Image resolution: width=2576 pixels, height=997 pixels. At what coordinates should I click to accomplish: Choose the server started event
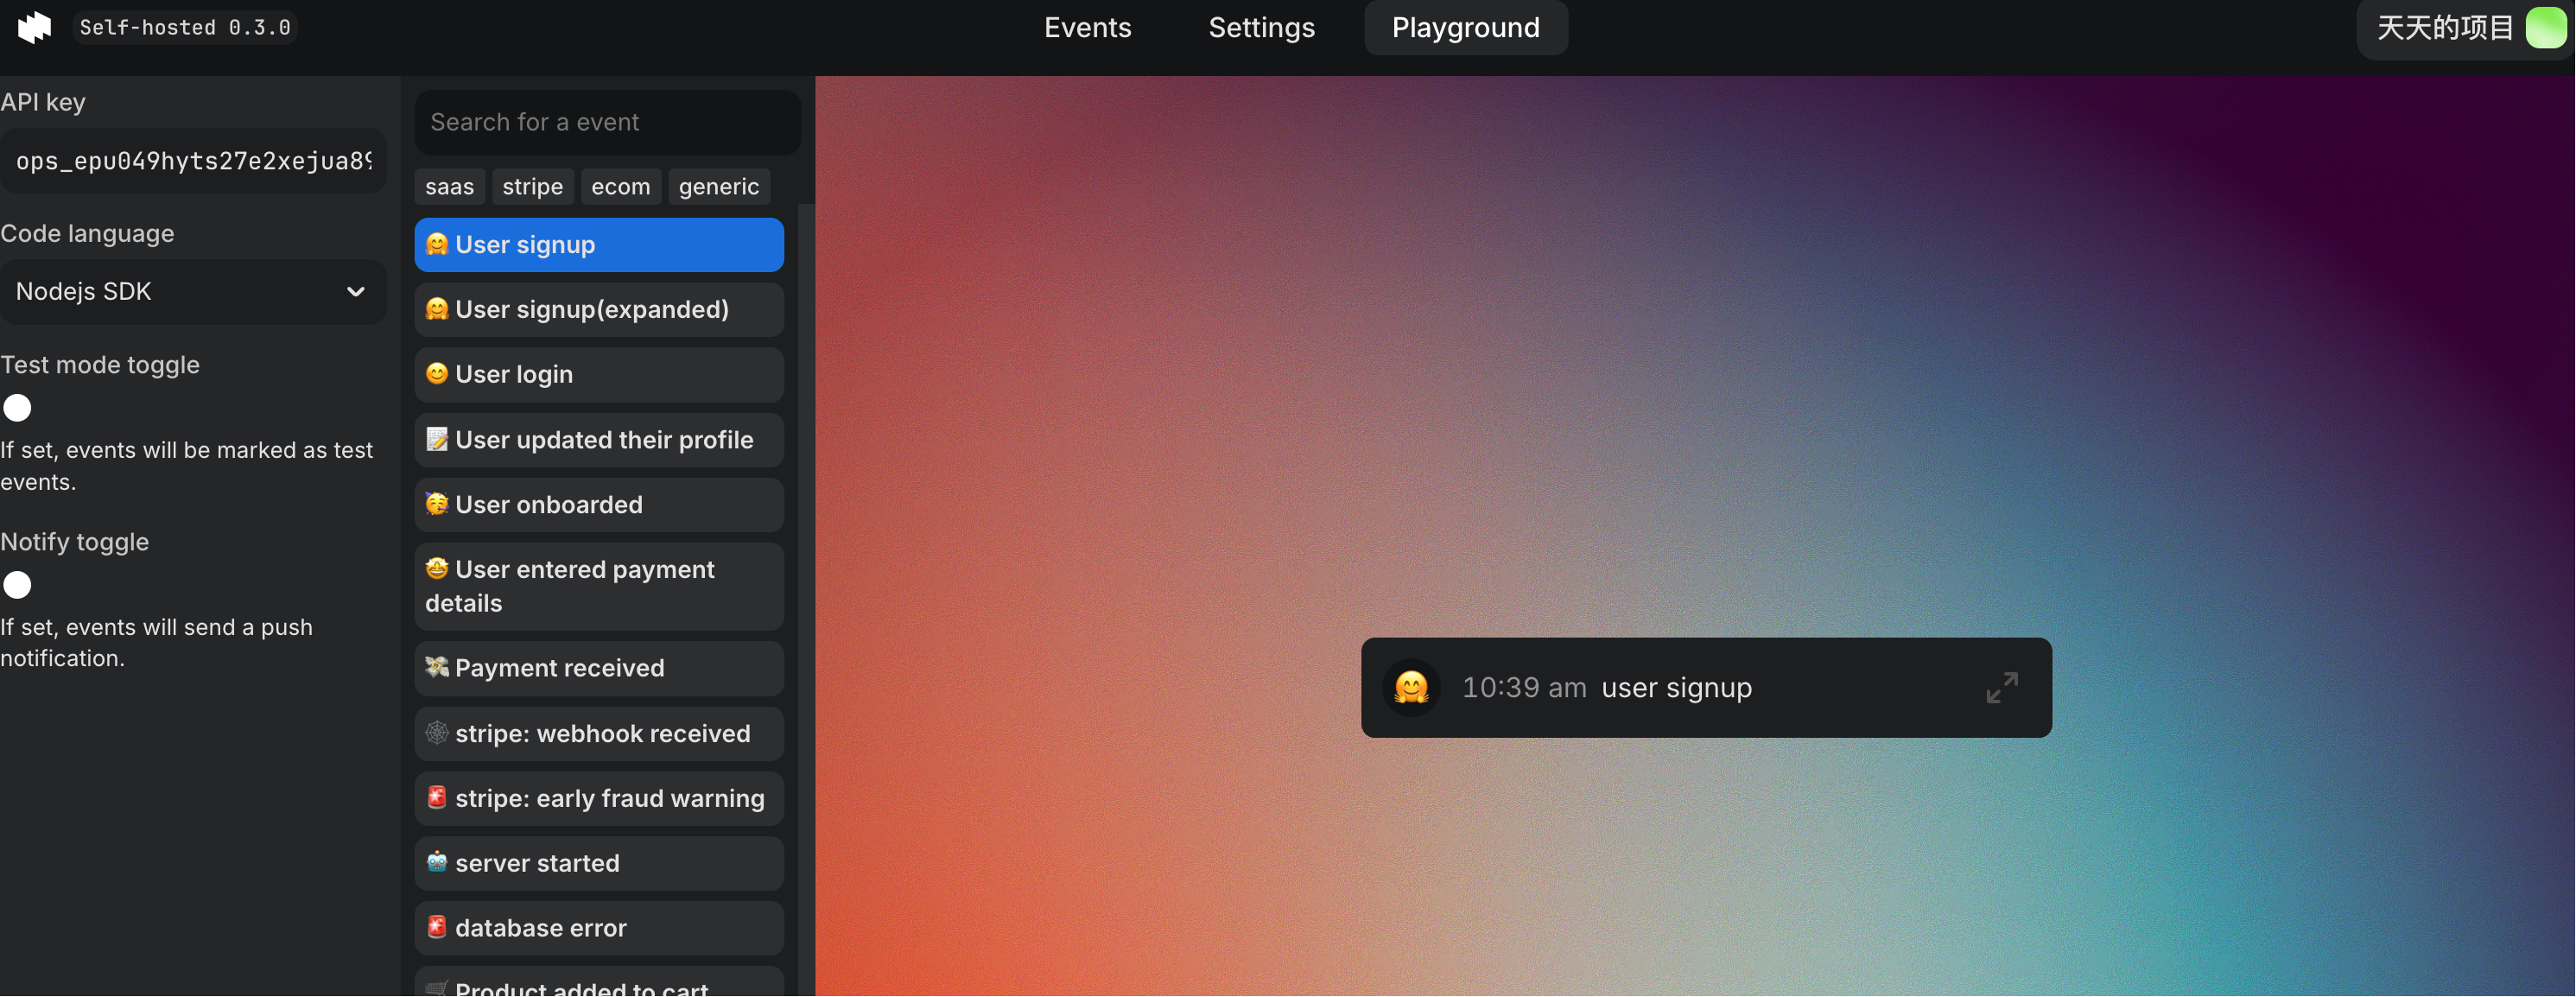[x=599, y=864]
